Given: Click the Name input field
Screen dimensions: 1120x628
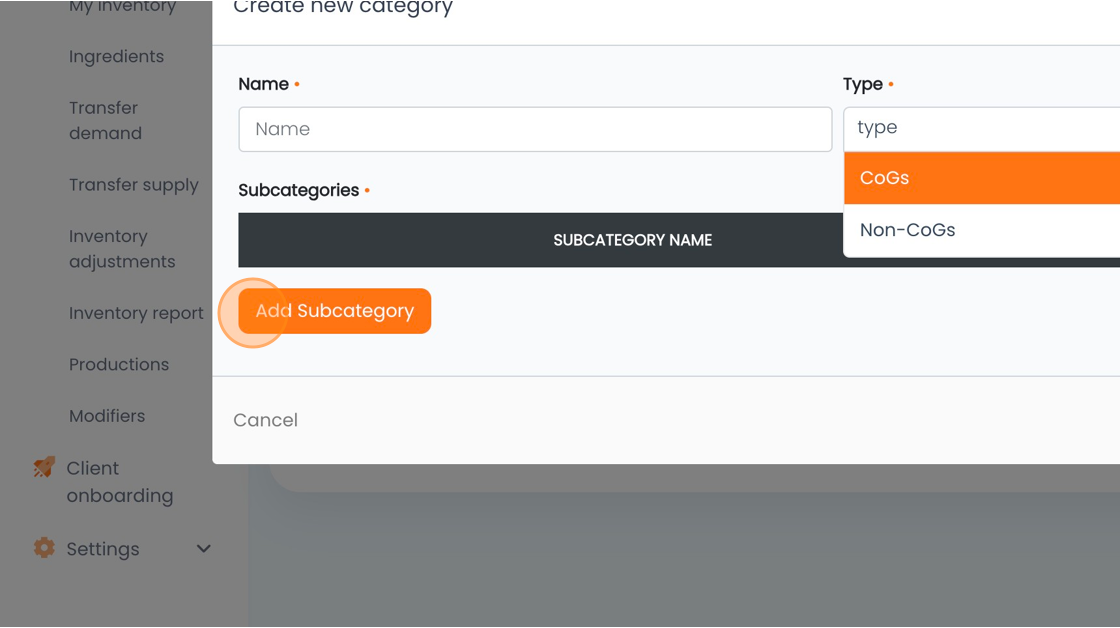Looking at the screenshot, I should 535,129.
